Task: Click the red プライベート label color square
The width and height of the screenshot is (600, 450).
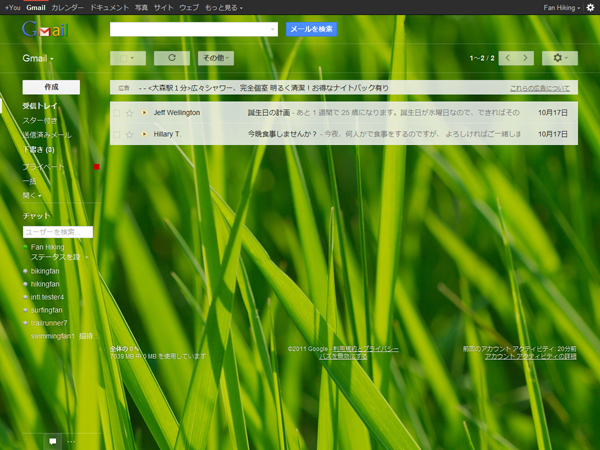Action: tap(97, 166)
